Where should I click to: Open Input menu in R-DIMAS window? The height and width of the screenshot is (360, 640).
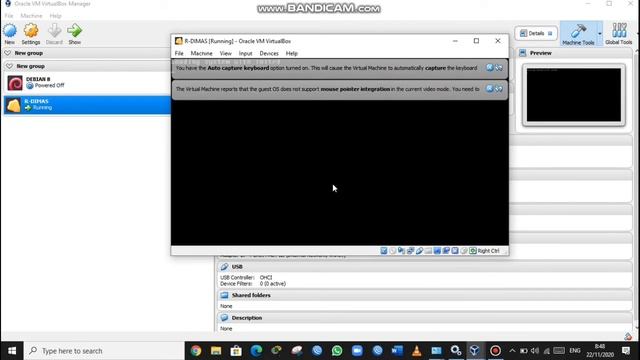click(245, 53)
